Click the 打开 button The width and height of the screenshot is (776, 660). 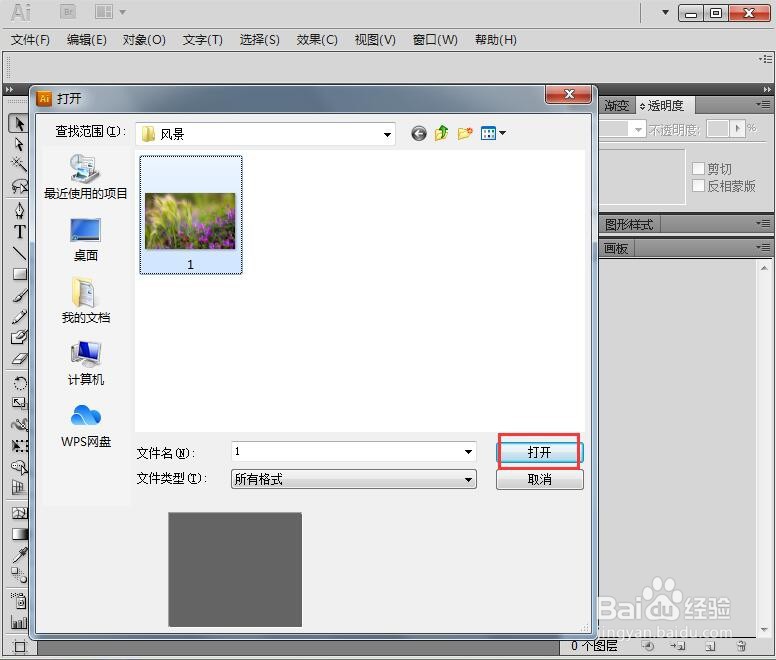point(539,452)
